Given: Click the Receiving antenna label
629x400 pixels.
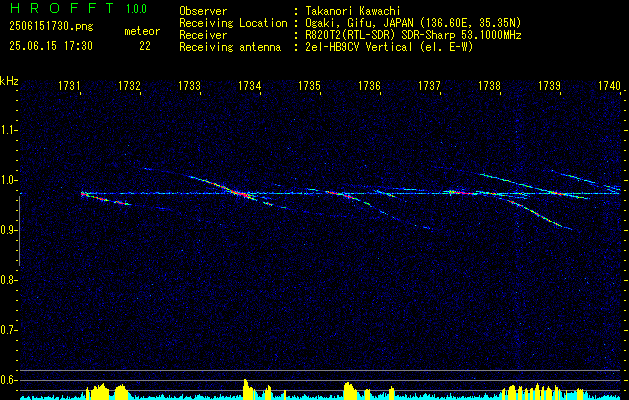Looking at the screenshot, I should pos(230,47).
